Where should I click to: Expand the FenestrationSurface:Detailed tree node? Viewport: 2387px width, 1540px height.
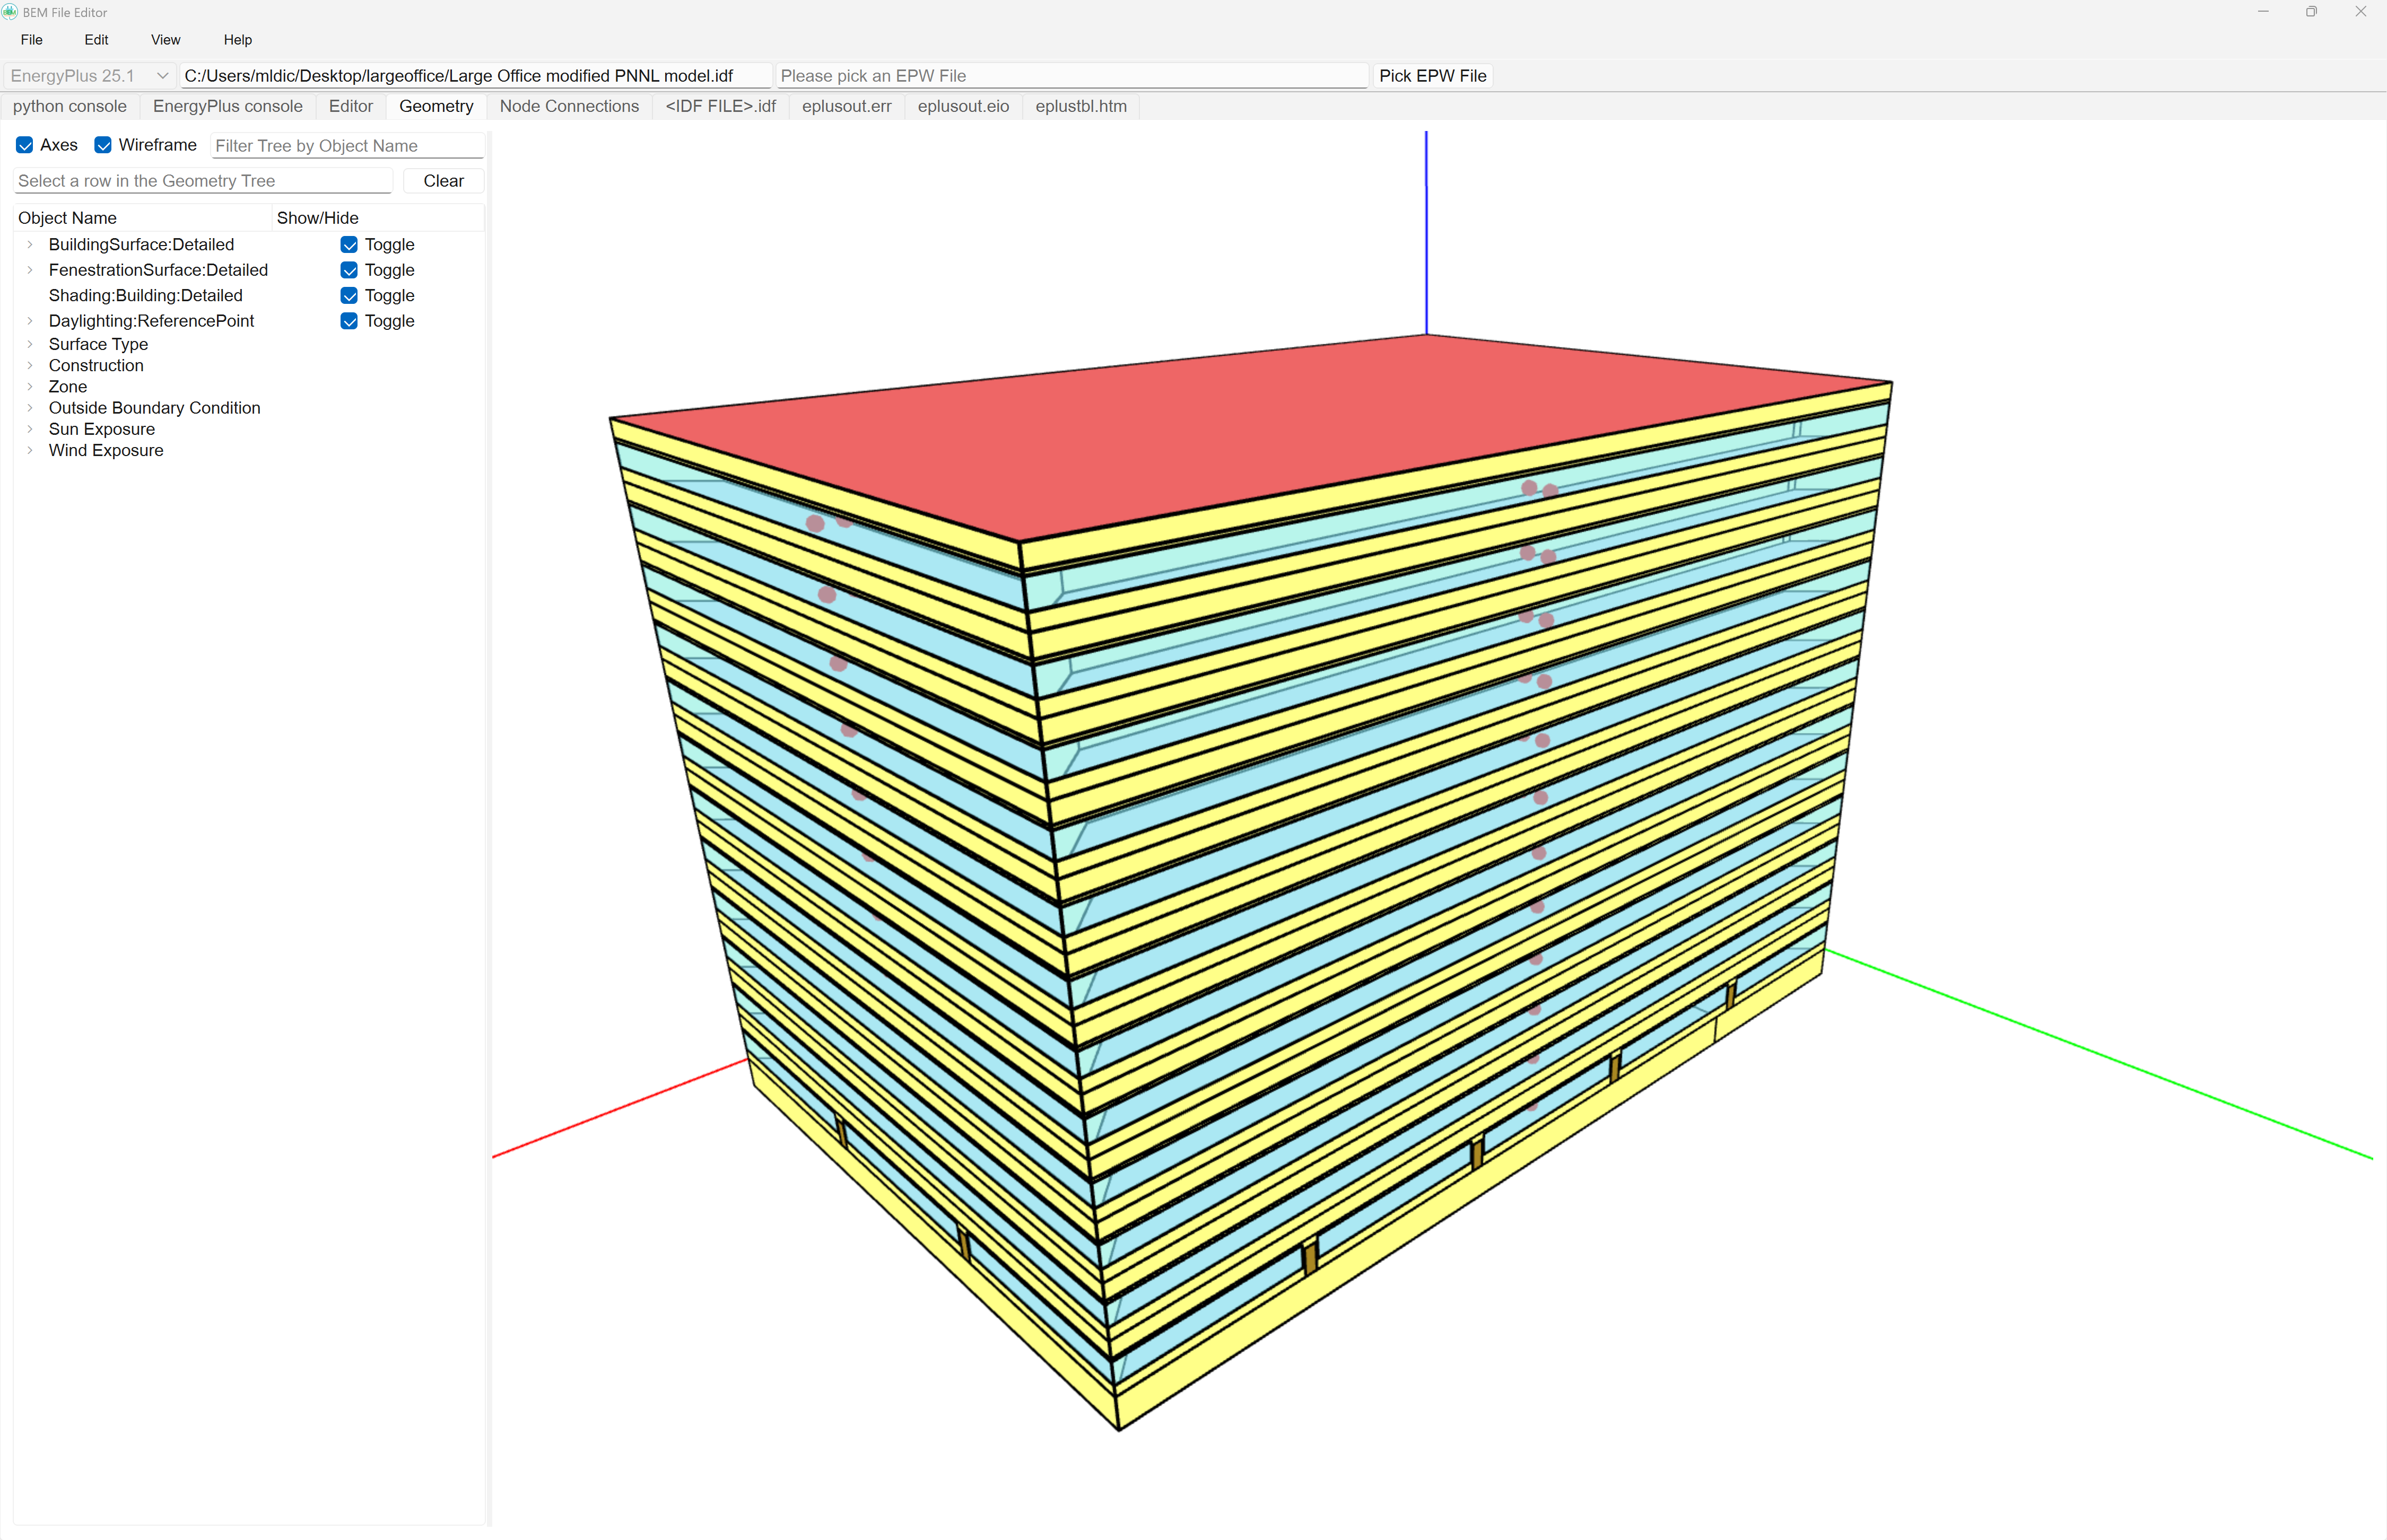click(30, 270)
